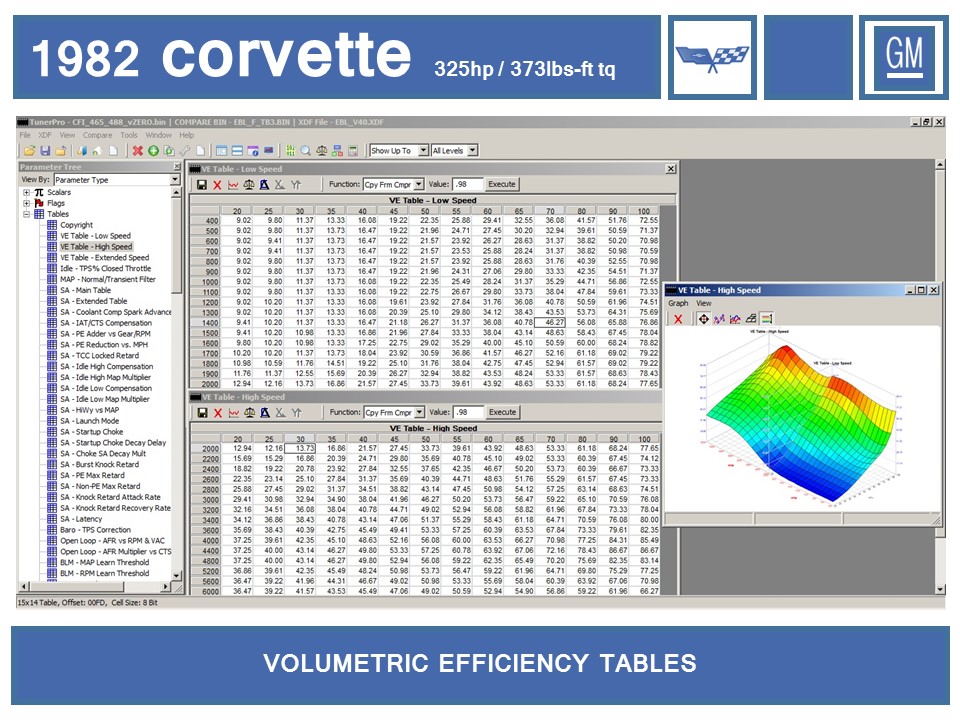
Task: Open the Compare menu
Action: [97, 135]
